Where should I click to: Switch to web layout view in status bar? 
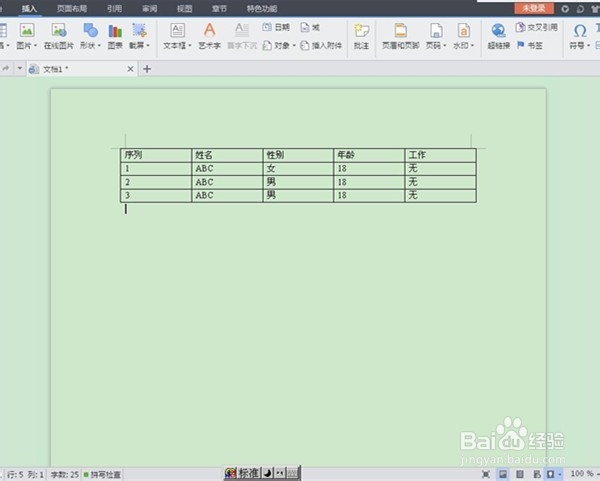pos(537,474)
